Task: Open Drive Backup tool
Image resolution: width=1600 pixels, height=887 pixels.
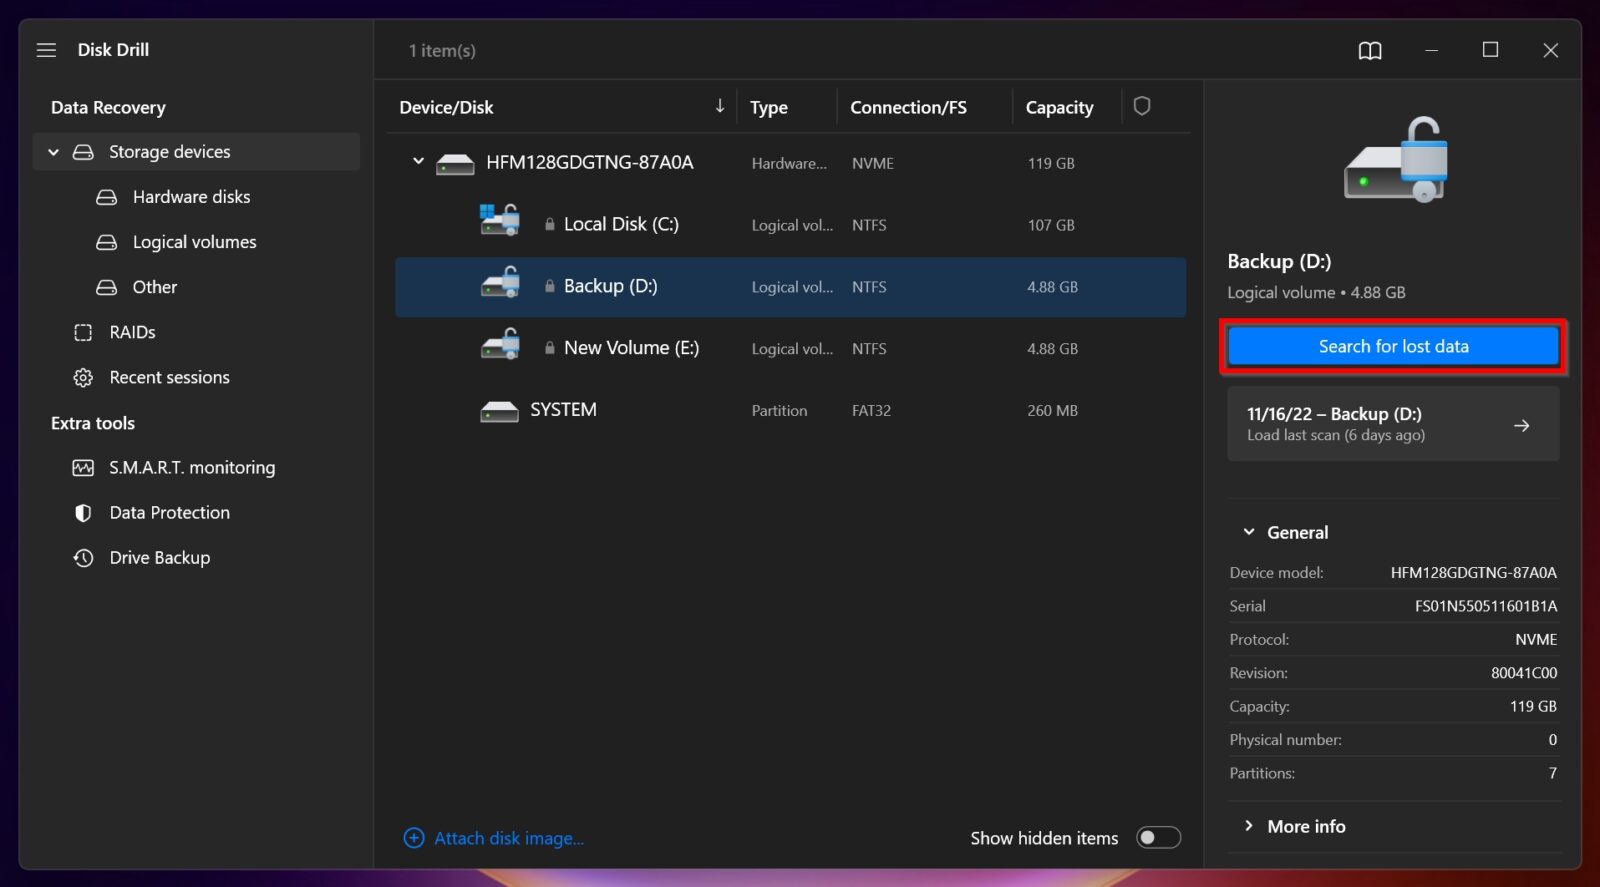Action: point(159,557)
